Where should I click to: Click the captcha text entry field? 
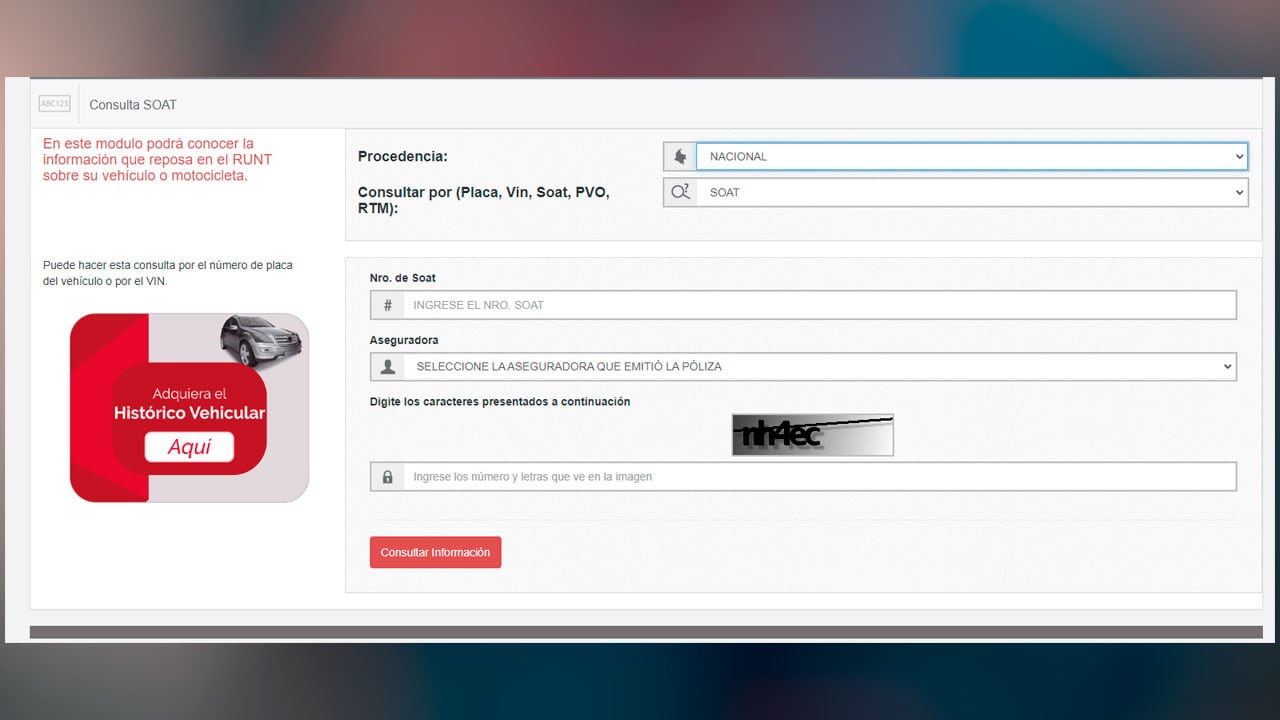(818, 477)
